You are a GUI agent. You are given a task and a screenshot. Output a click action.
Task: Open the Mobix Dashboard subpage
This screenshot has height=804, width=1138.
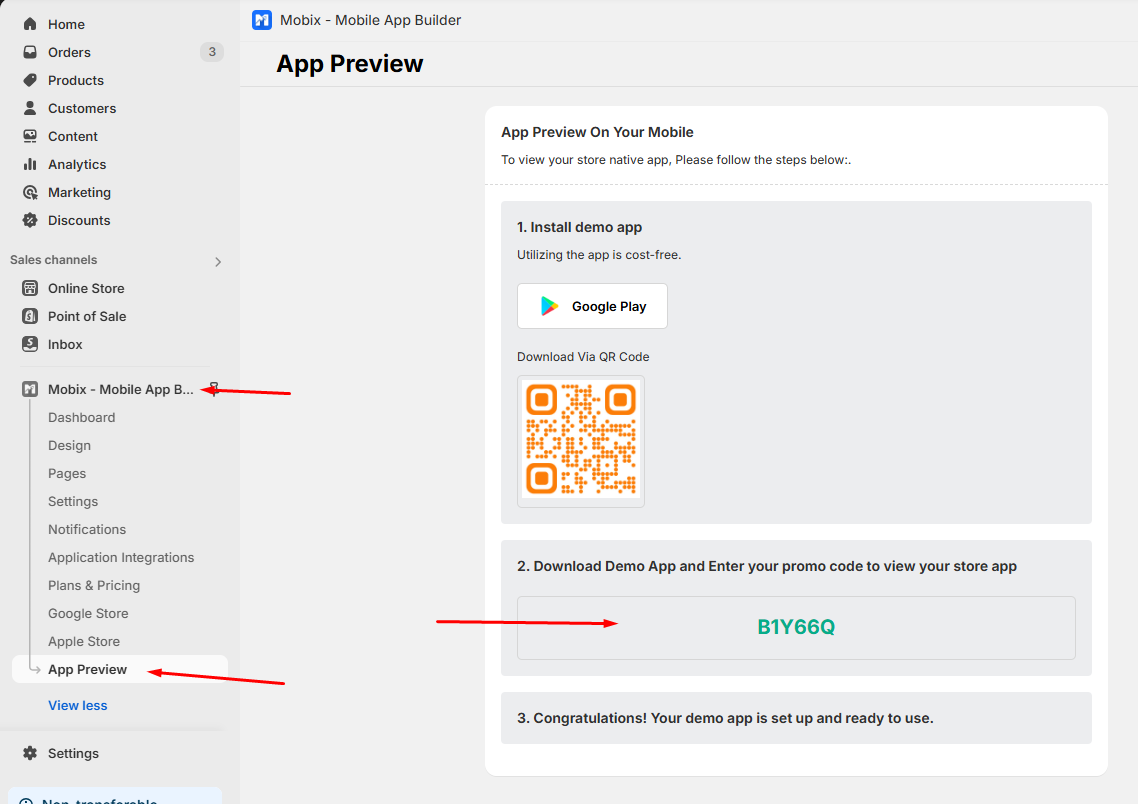(x=81, y=417)
